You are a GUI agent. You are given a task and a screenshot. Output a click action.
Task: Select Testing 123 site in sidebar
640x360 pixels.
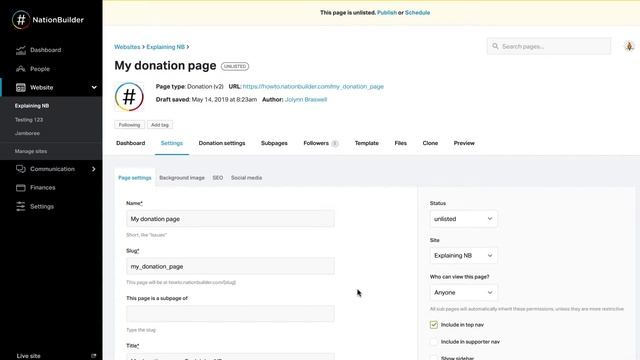click(x=29, y=120)
